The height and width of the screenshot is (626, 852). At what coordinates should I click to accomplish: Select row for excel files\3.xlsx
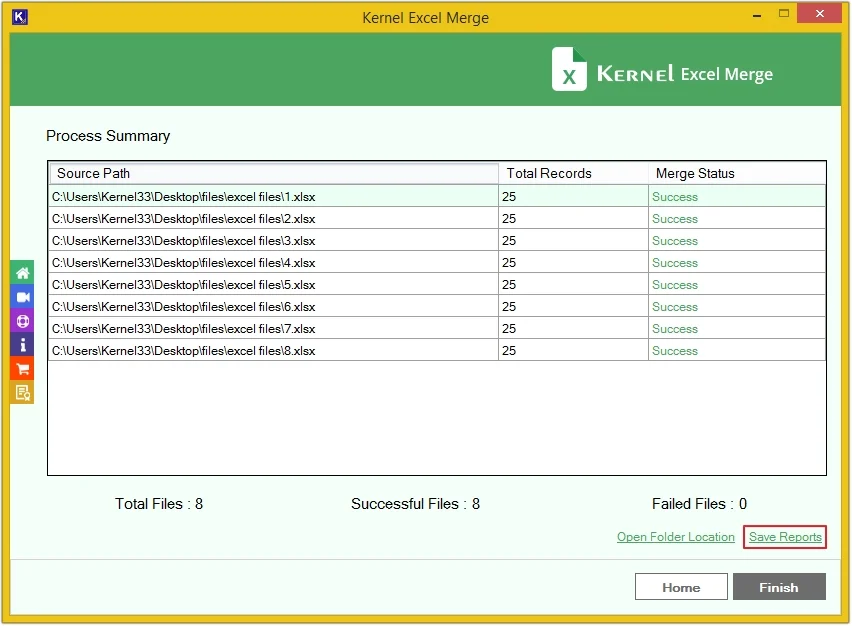tap(437, 241)
